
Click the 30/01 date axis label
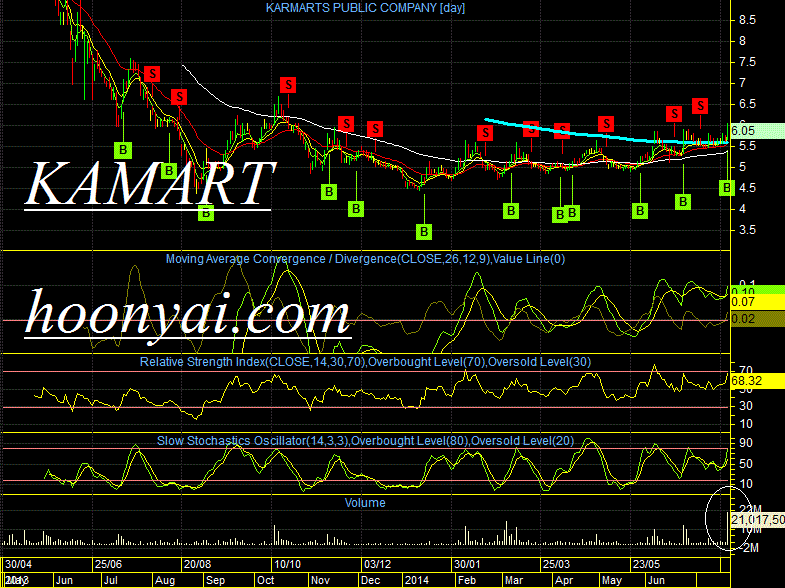click(x=467, y=564)
